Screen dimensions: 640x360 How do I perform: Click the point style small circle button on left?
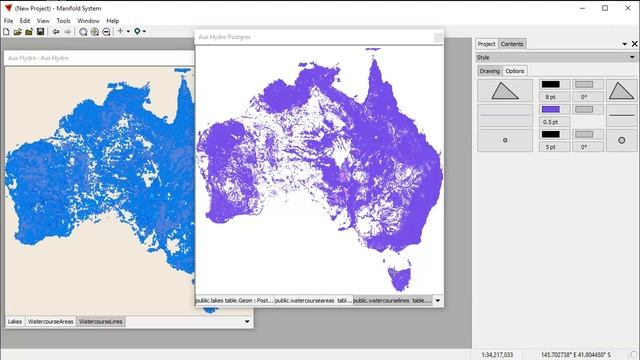pos(505,140)
